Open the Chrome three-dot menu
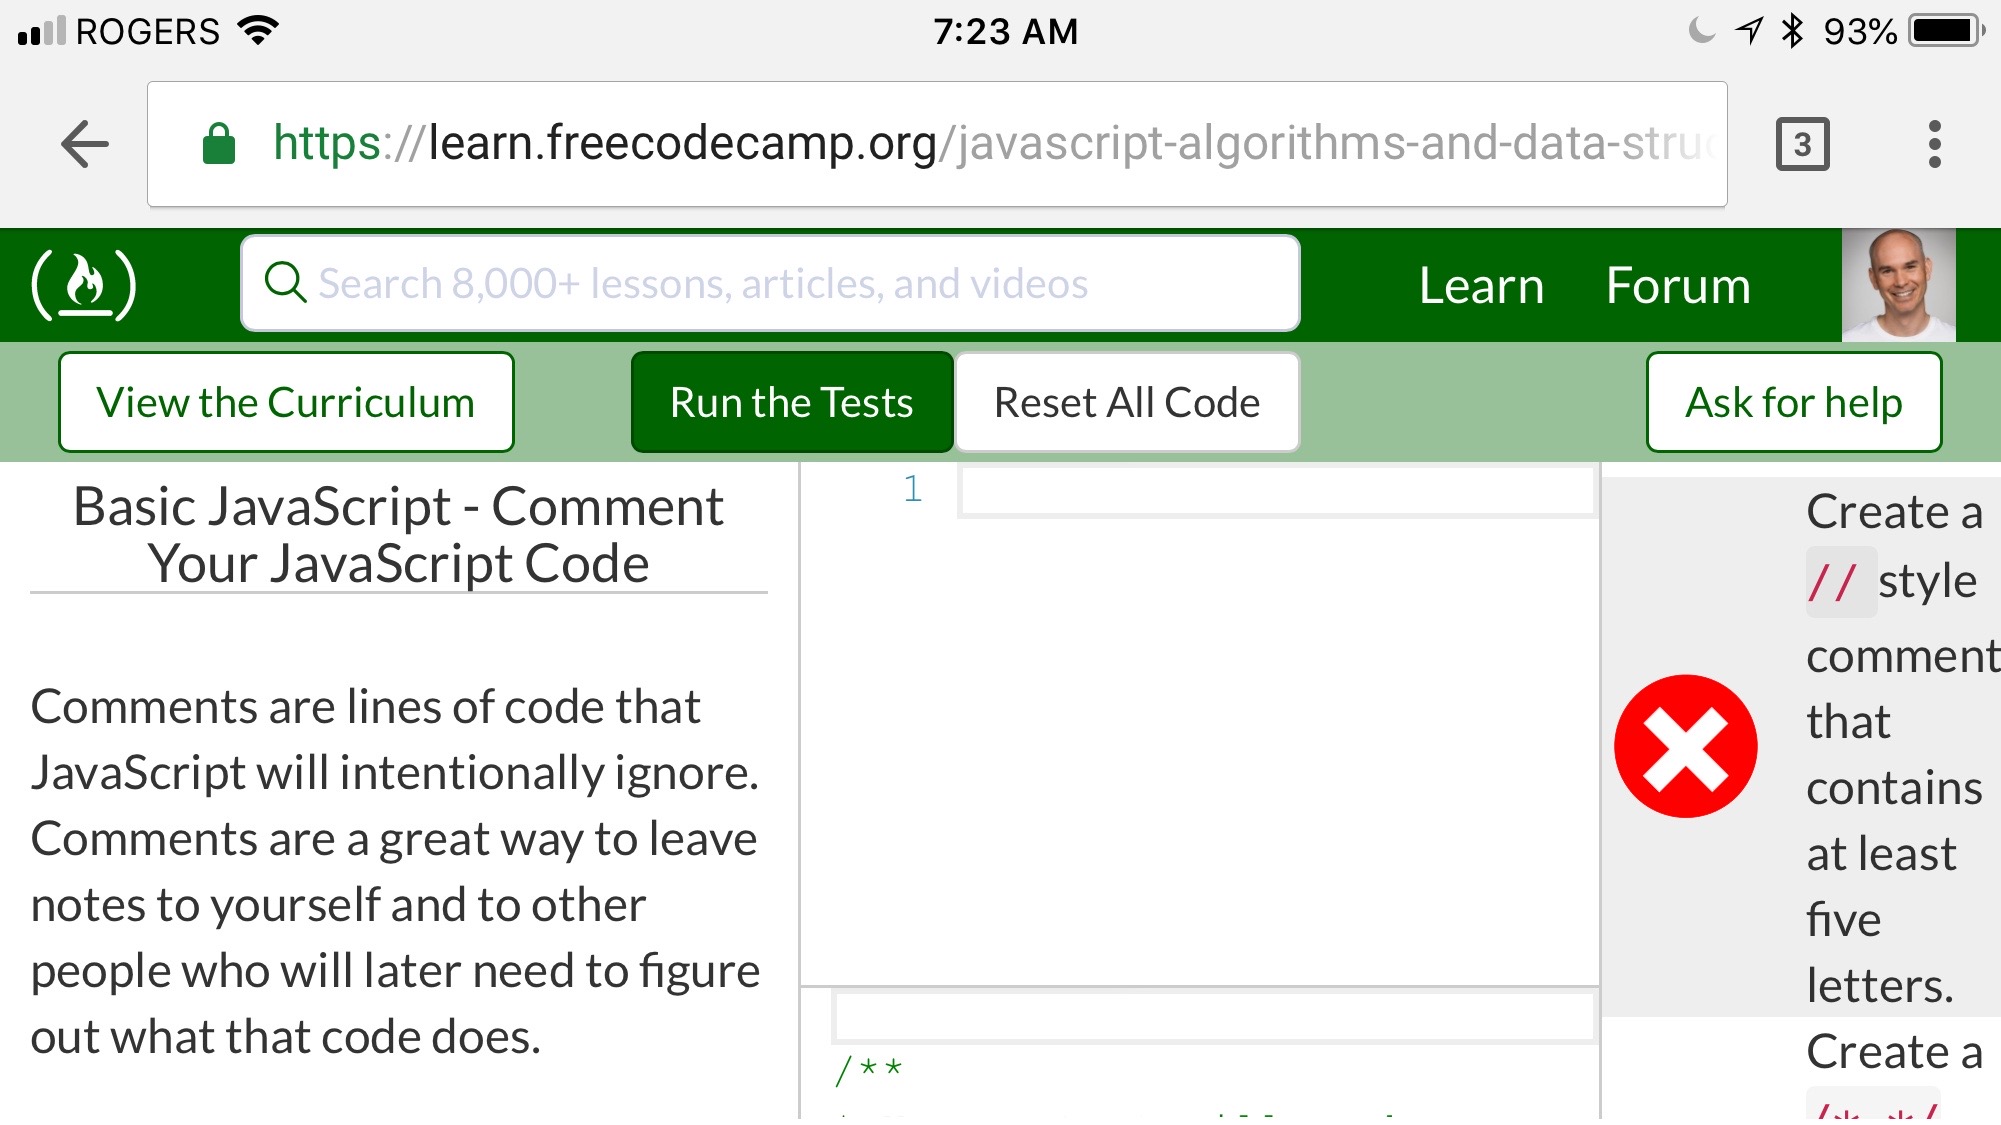This screenshot has height=1125, width=2001. (1934, 142)
